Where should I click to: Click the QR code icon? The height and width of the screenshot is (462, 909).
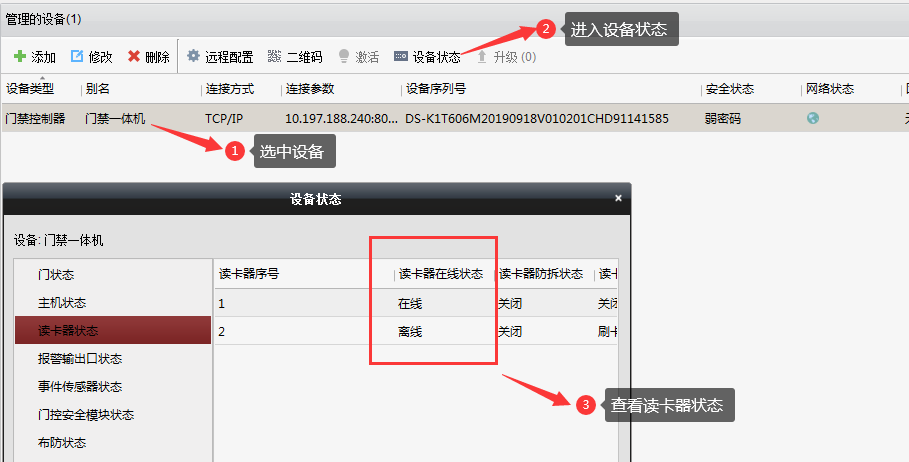point(274,56)
